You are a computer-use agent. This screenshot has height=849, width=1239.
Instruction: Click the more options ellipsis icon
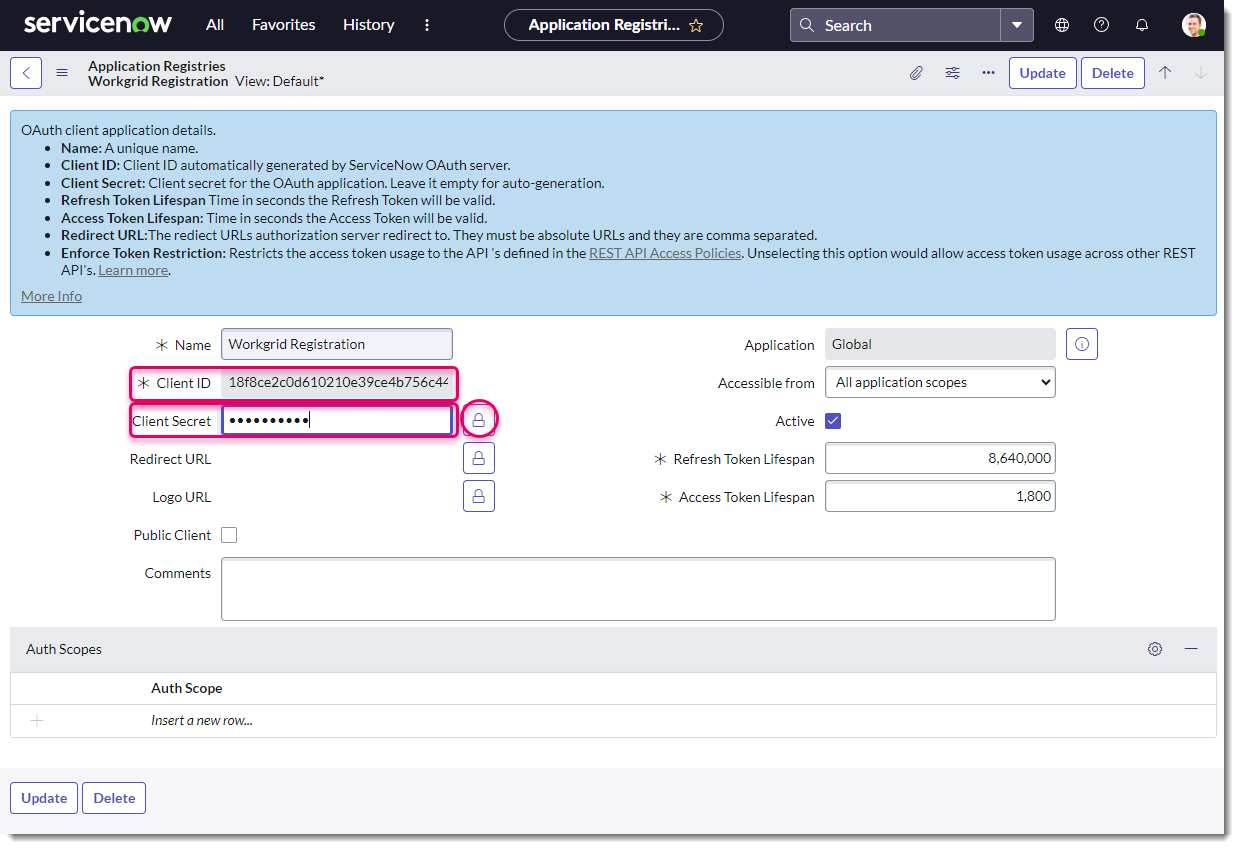[988, 72]
